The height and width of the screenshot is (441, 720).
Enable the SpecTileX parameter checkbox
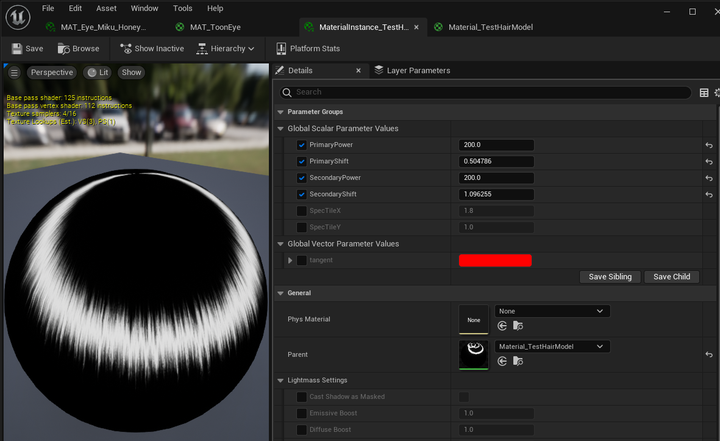click(x=302, y=211)
